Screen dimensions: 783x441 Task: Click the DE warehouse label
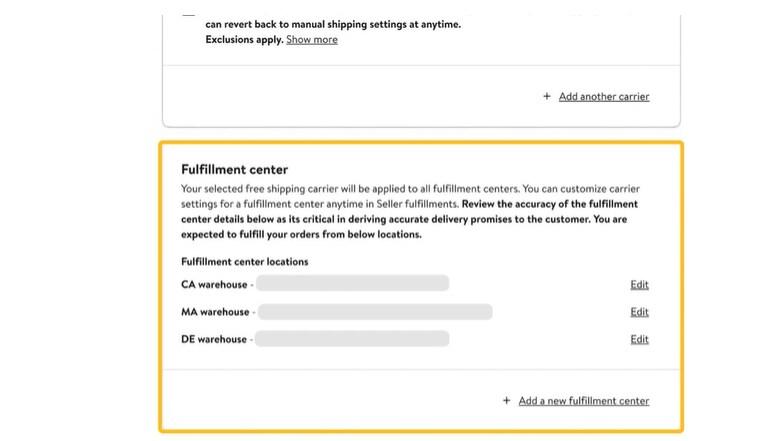(x=214, y=339)
